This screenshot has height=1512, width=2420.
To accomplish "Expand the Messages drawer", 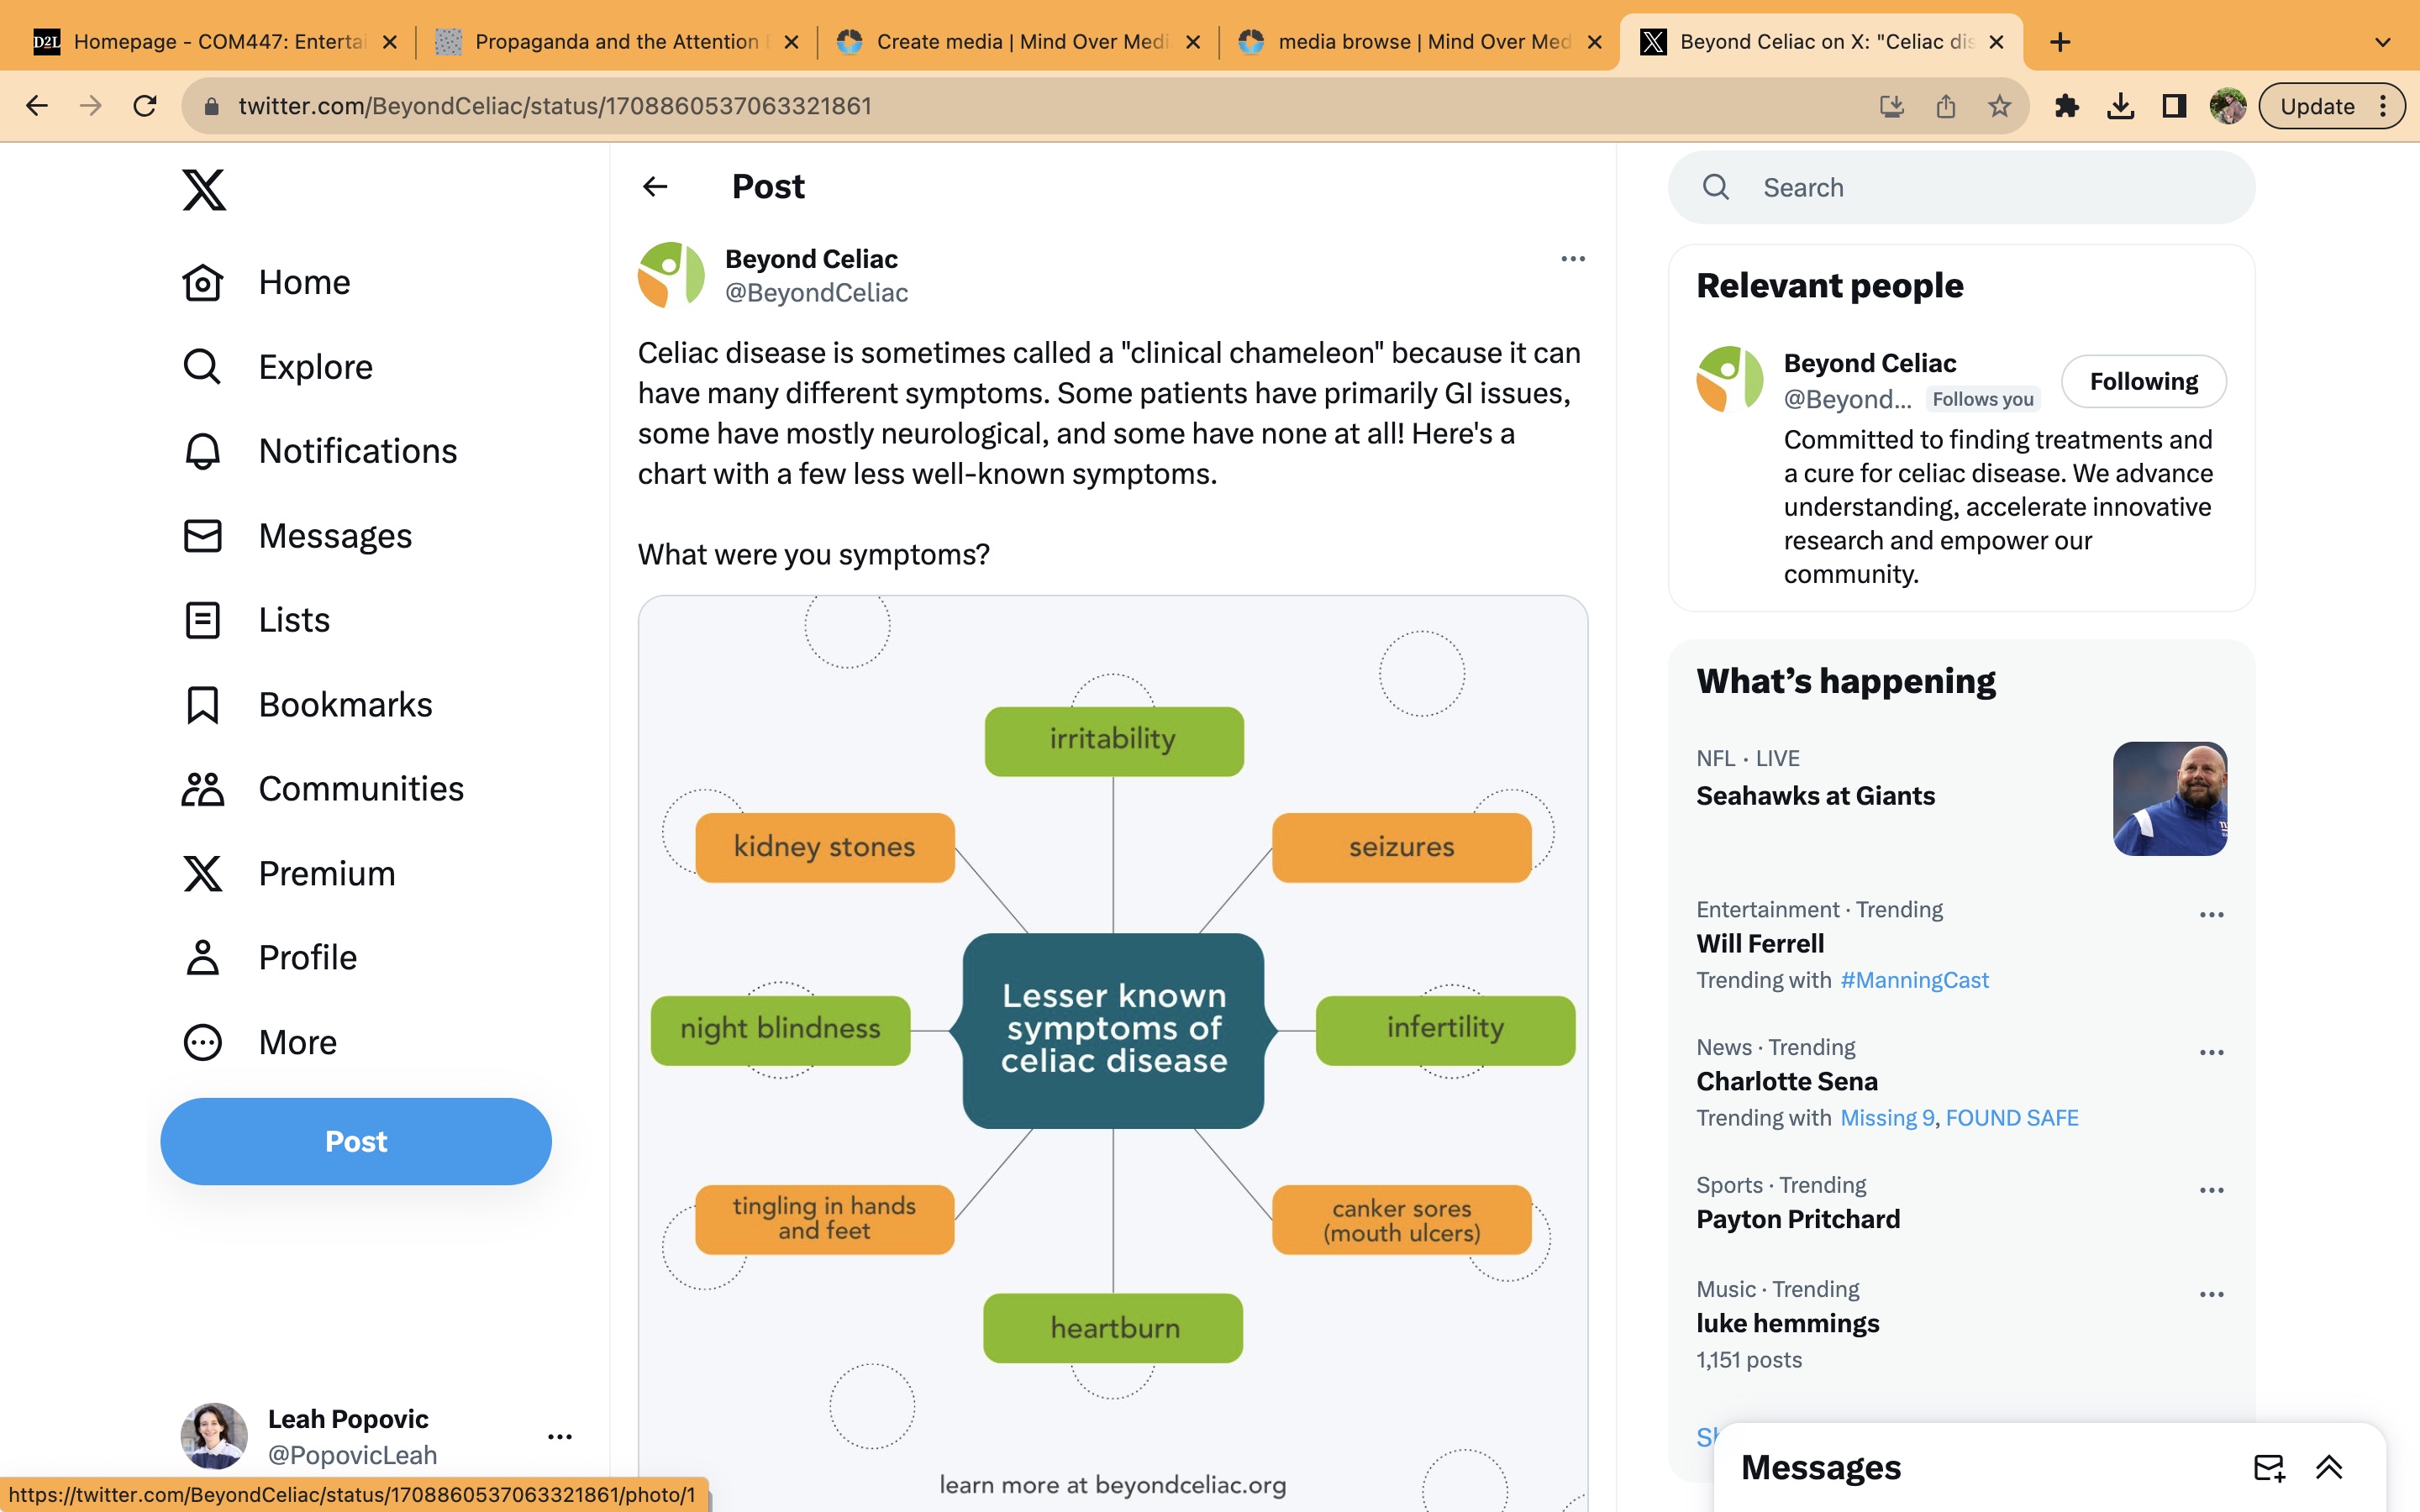I will pos(2329,1467).
